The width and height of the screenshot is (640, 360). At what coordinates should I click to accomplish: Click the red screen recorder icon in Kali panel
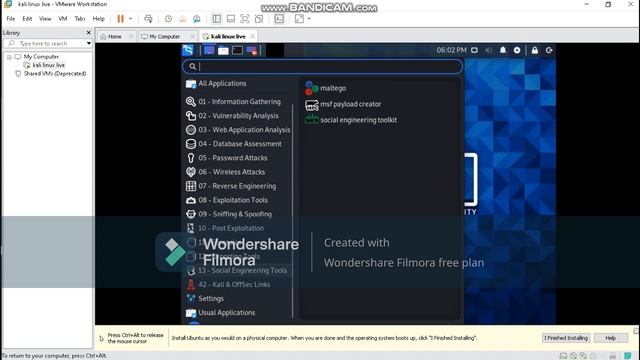coord(252,51)
